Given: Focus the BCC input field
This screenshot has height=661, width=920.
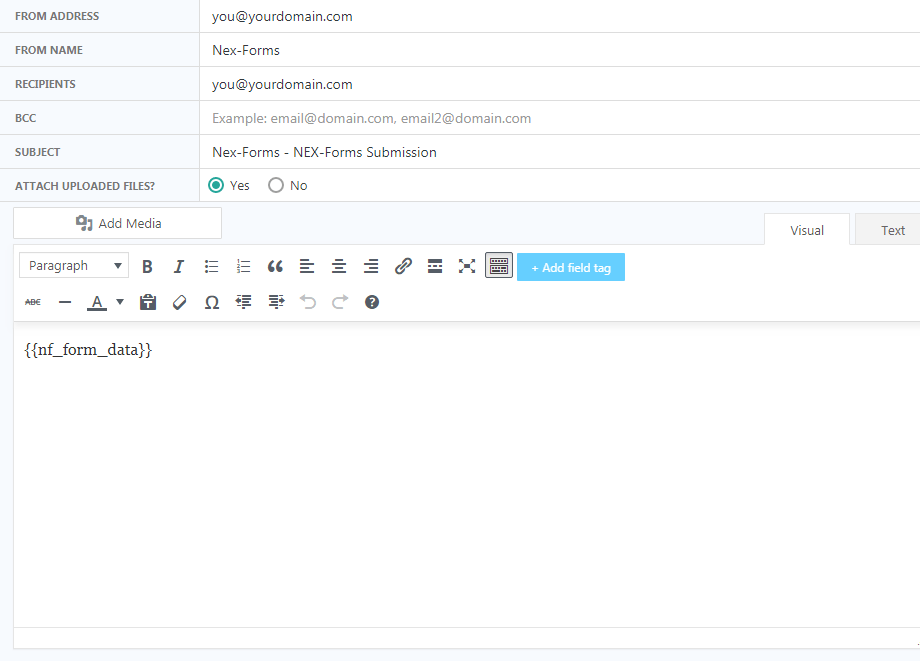Looking at the screenshot, I should tap(560, 118).
